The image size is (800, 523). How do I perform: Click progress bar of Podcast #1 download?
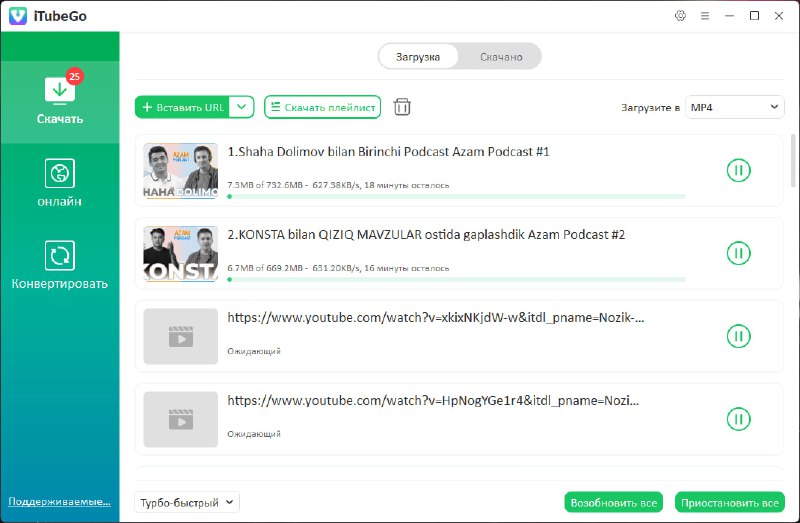click(x=457, y=196)
